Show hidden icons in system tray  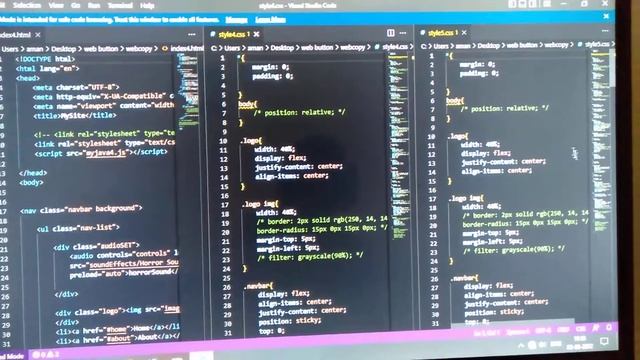click(521, 346)
